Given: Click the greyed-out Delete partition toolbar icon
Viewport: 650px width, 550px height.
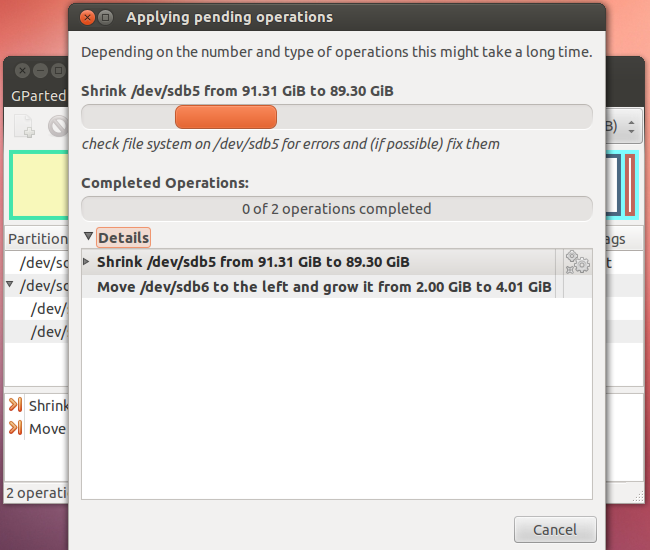Looking at the screenshot, I should tap(58, 127).
